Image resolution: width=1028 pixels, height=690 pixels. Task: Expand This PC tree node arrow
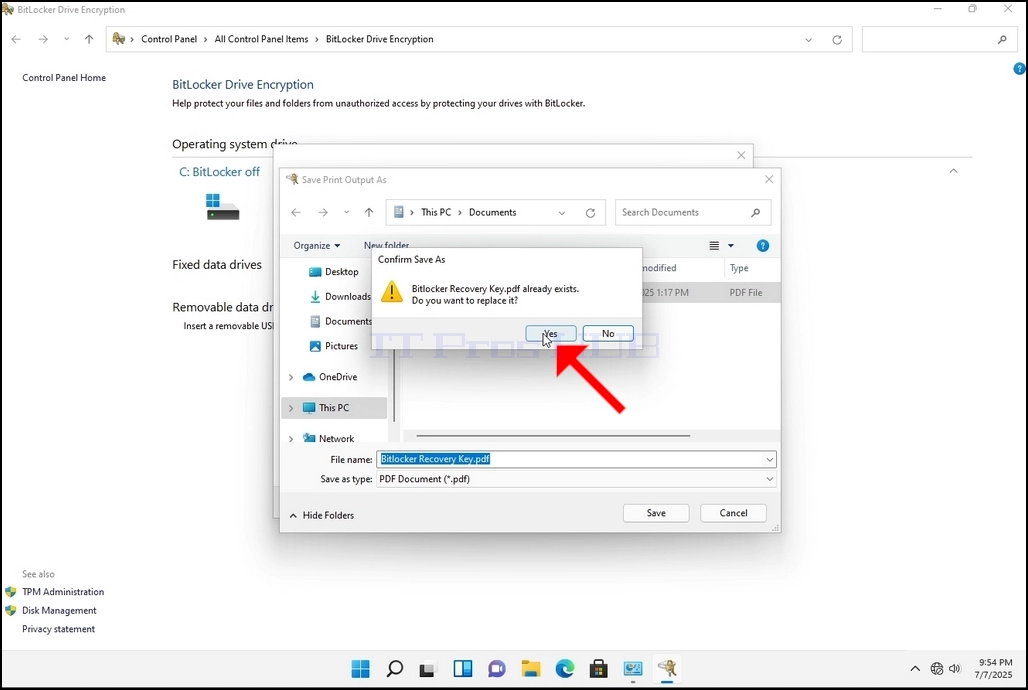(291, 408)
